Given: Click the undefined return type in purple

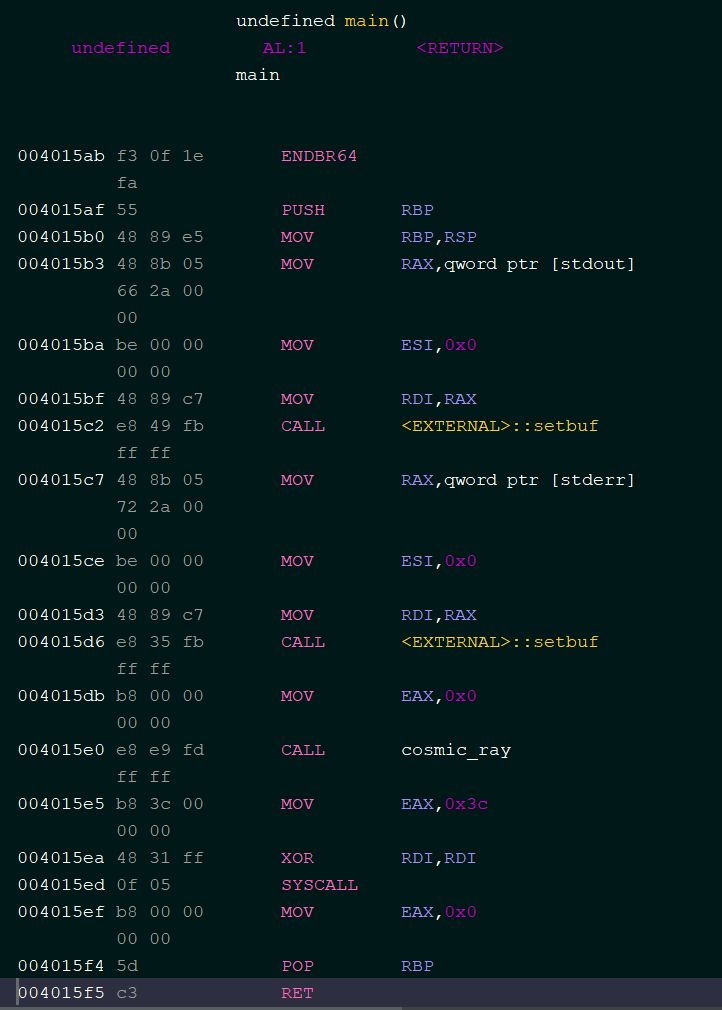Looking at the screenshot, I should [x=121, y=48].
